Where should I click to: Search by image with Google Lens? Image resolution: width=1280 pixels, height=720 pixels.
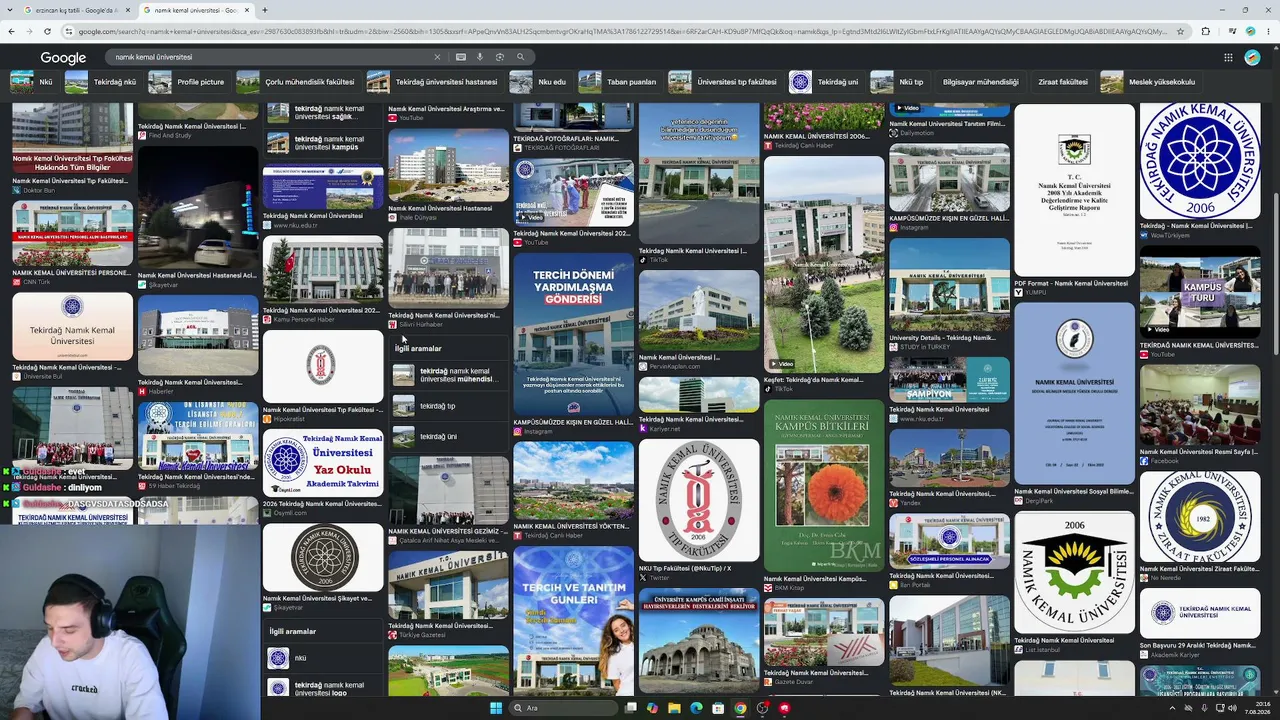pyautogui.click(x=500, y=57)
